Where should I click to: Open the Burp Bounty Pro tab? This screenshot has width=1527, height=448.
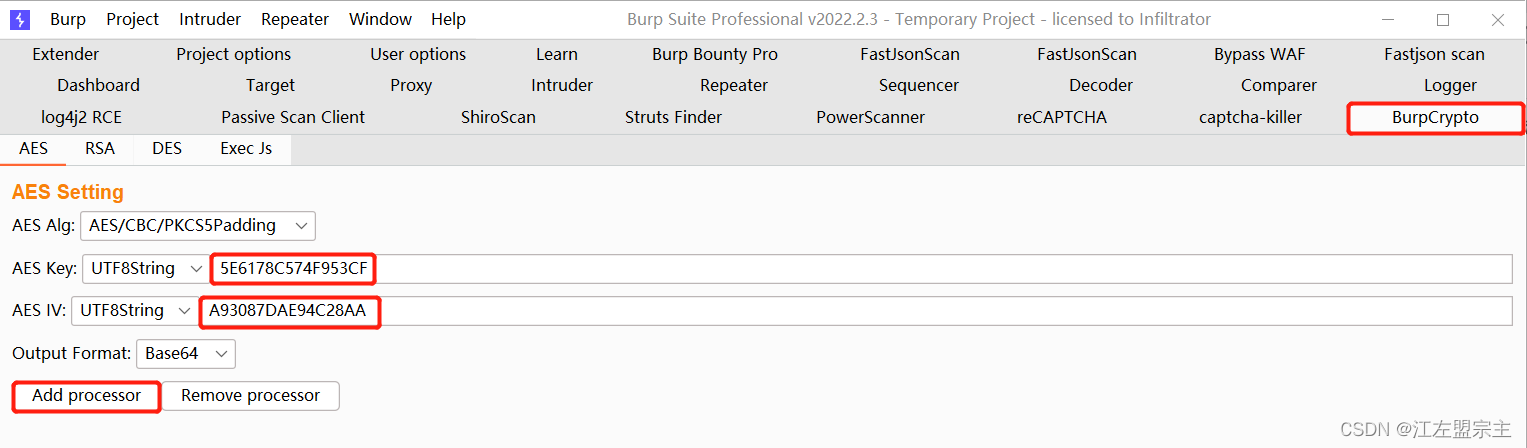point(715,54)
